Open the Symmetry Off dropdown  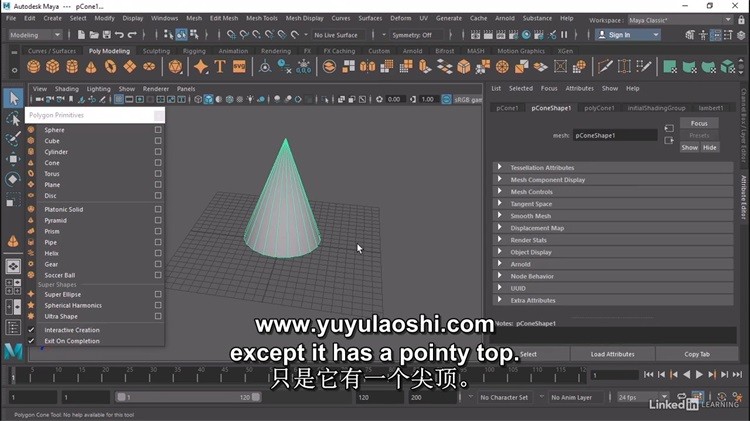417,35
